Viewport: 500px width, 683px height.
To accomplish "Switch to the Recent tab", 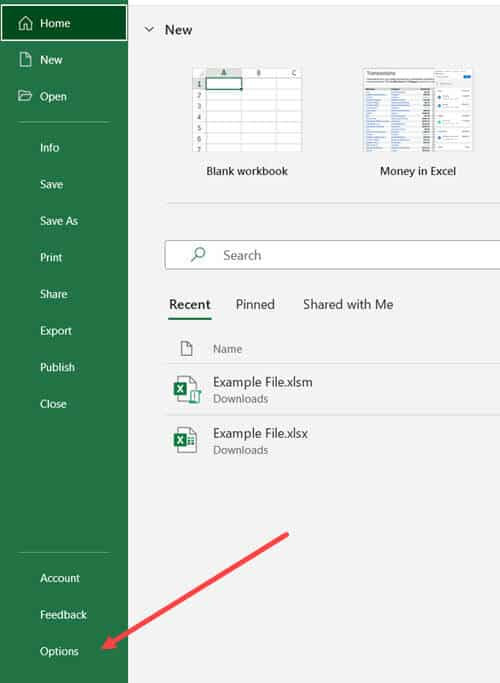I will tap(189, 304).
